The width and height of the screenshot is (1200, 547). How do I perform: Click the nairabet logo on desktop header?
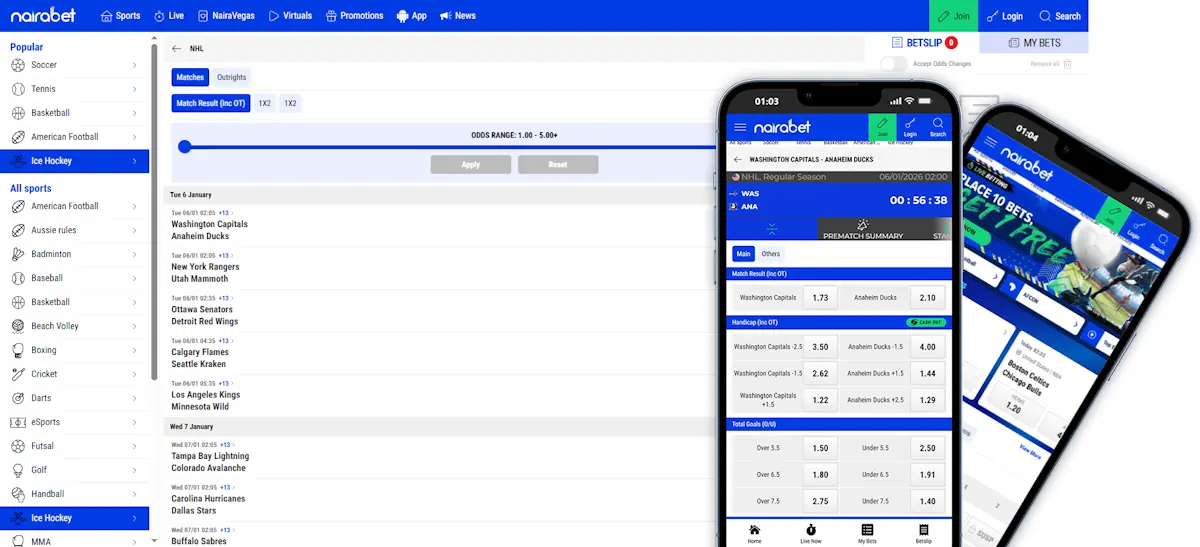[44, 16]
